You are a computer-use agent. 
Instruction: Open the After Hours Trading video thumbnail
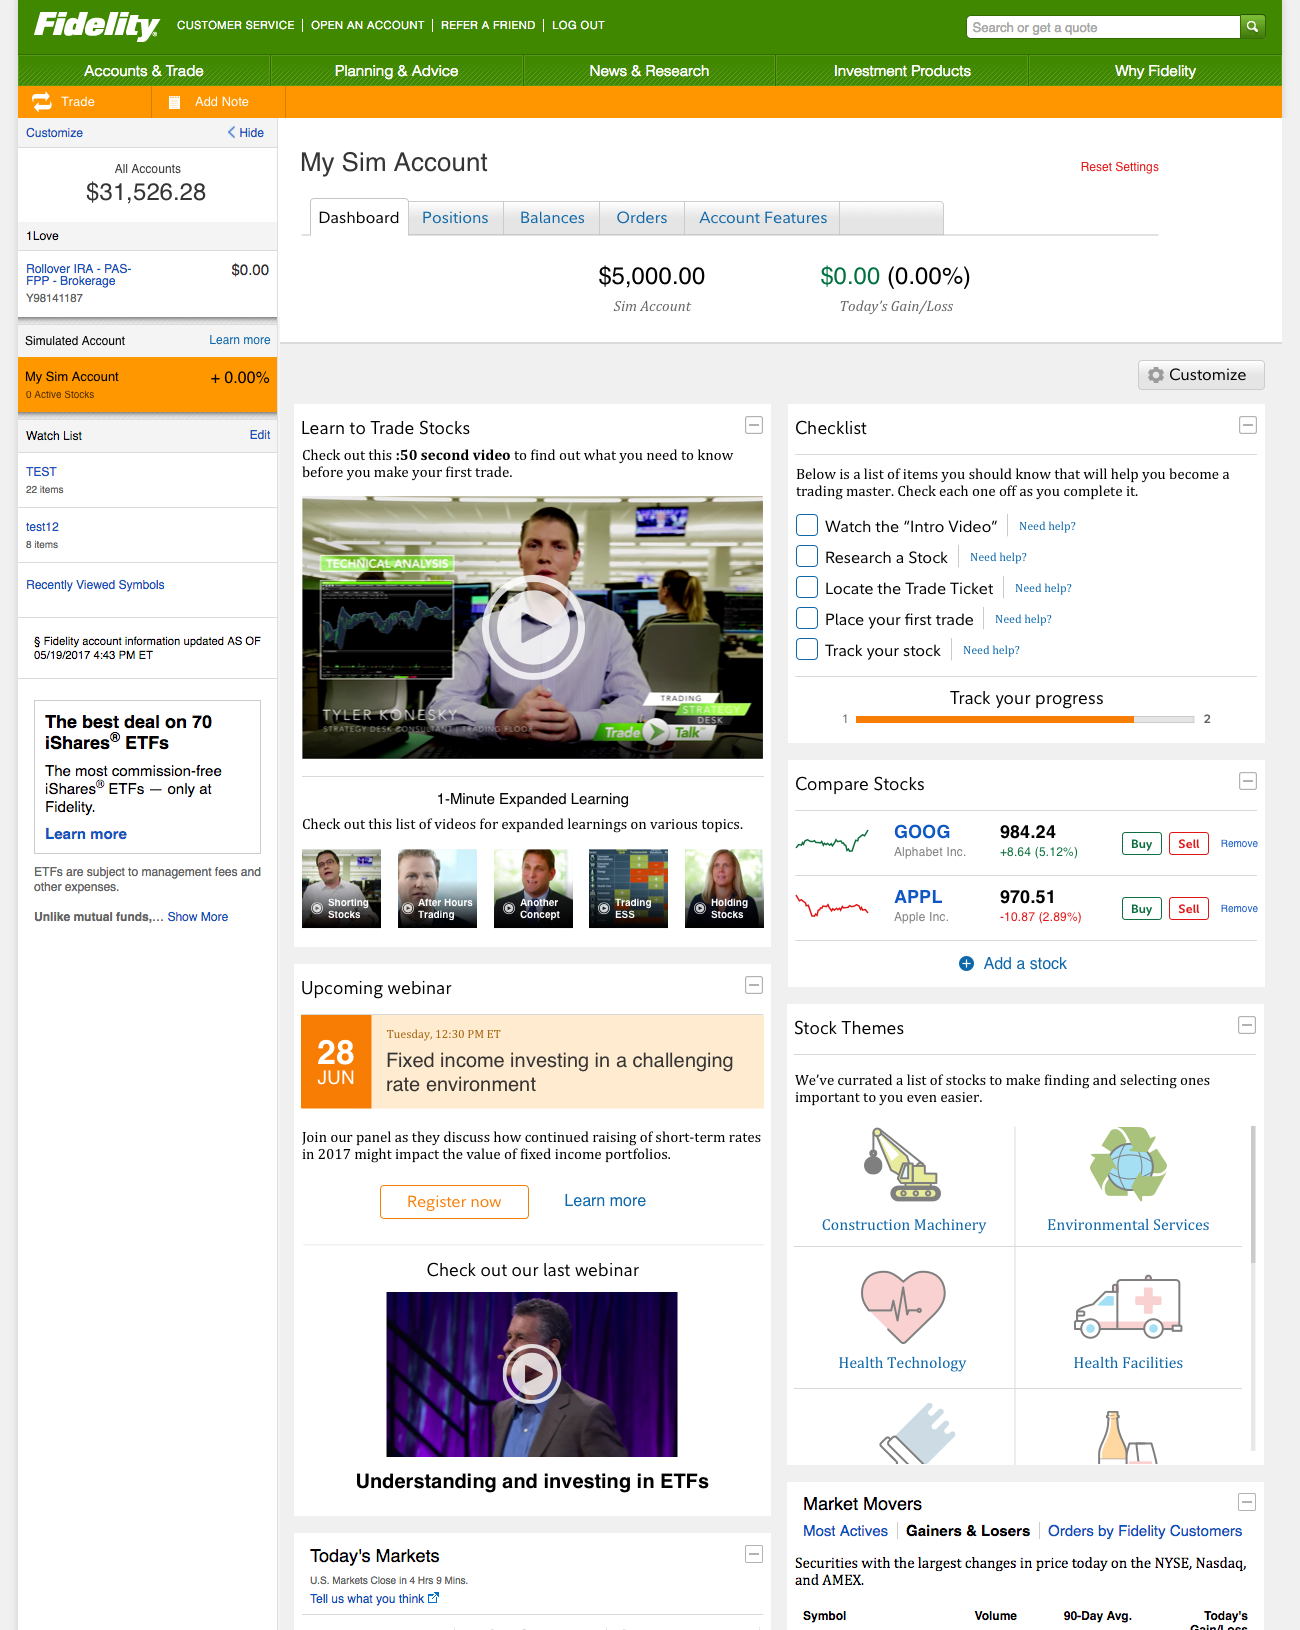437,889
